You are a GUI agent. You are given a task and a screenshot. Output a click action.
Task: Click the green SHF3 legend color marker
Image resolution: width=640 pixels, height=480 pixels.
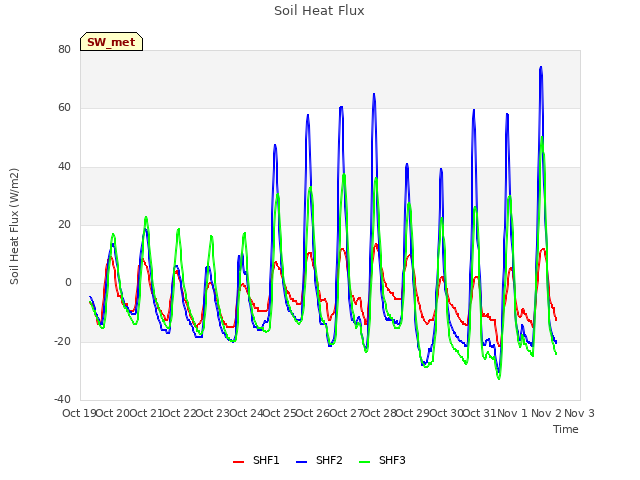coord(364,462)
